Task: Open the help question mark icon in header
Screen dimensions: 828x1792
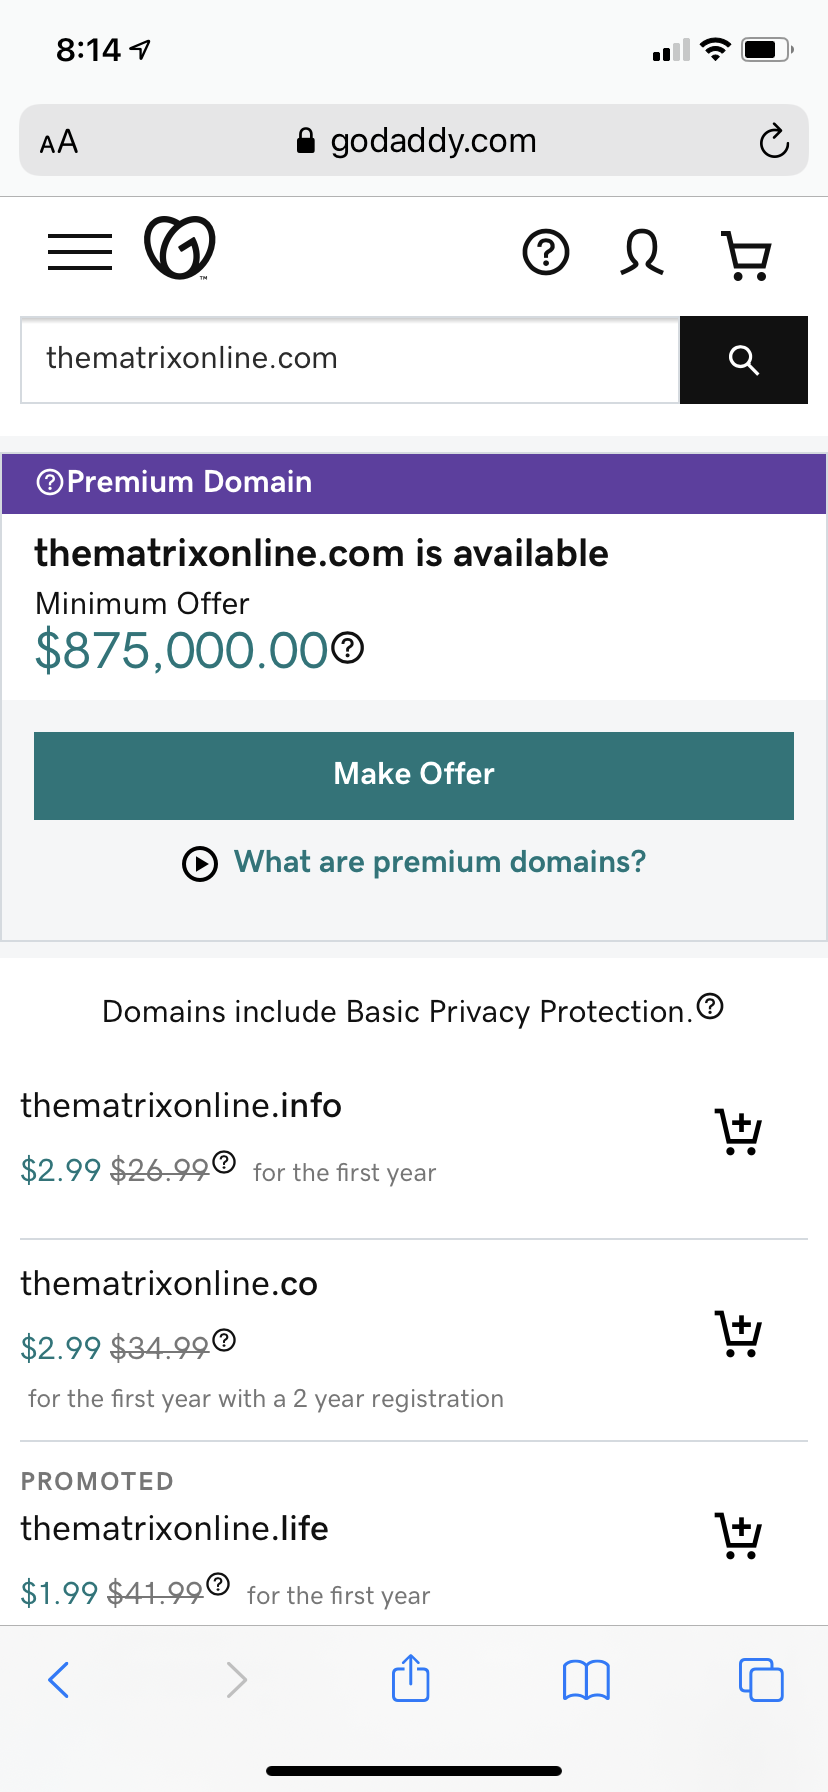Action: 546,252
